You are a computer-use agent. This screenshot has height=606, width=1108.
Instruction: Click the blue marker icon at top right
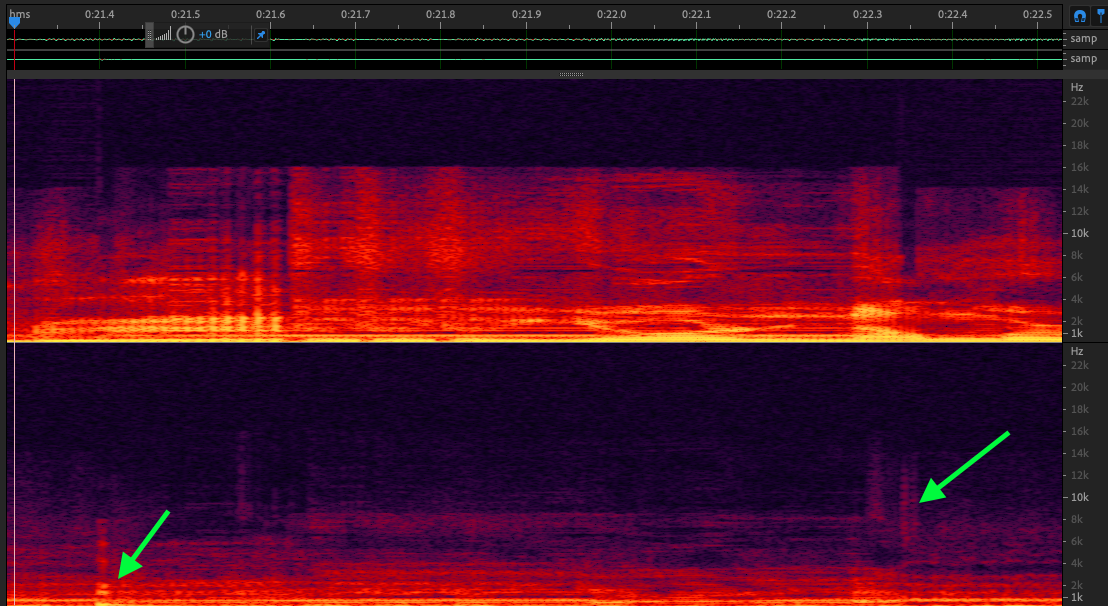tap(1100, 15)
